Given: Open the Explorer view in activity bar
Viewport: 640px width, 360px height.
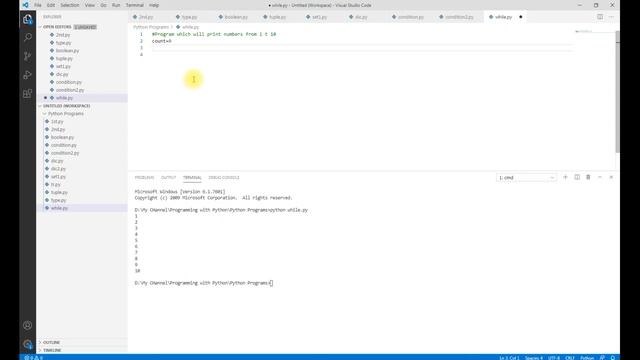Looking at the screenshot, I should click(27, 19).
